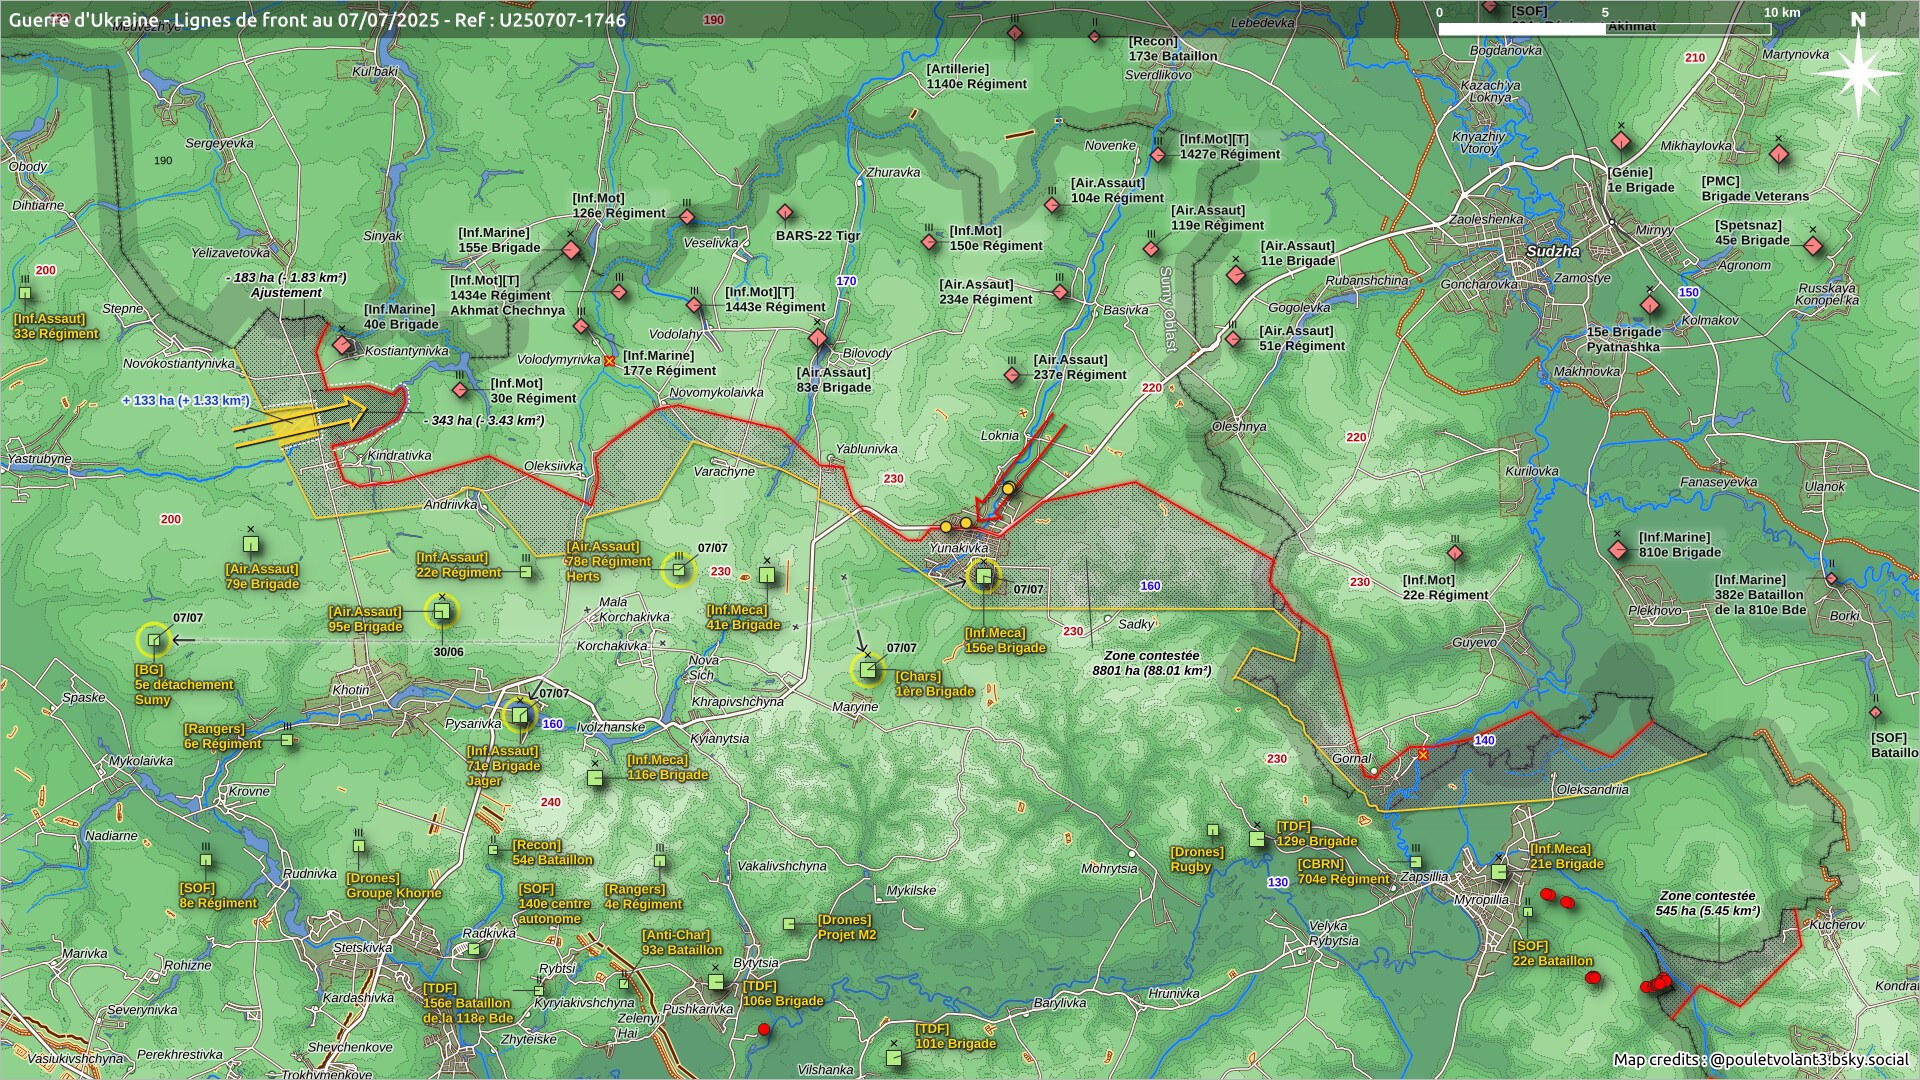Click the 83e Brigade air assault marker
Viewport: 1920px width, 1080px height.
[818, 338]
